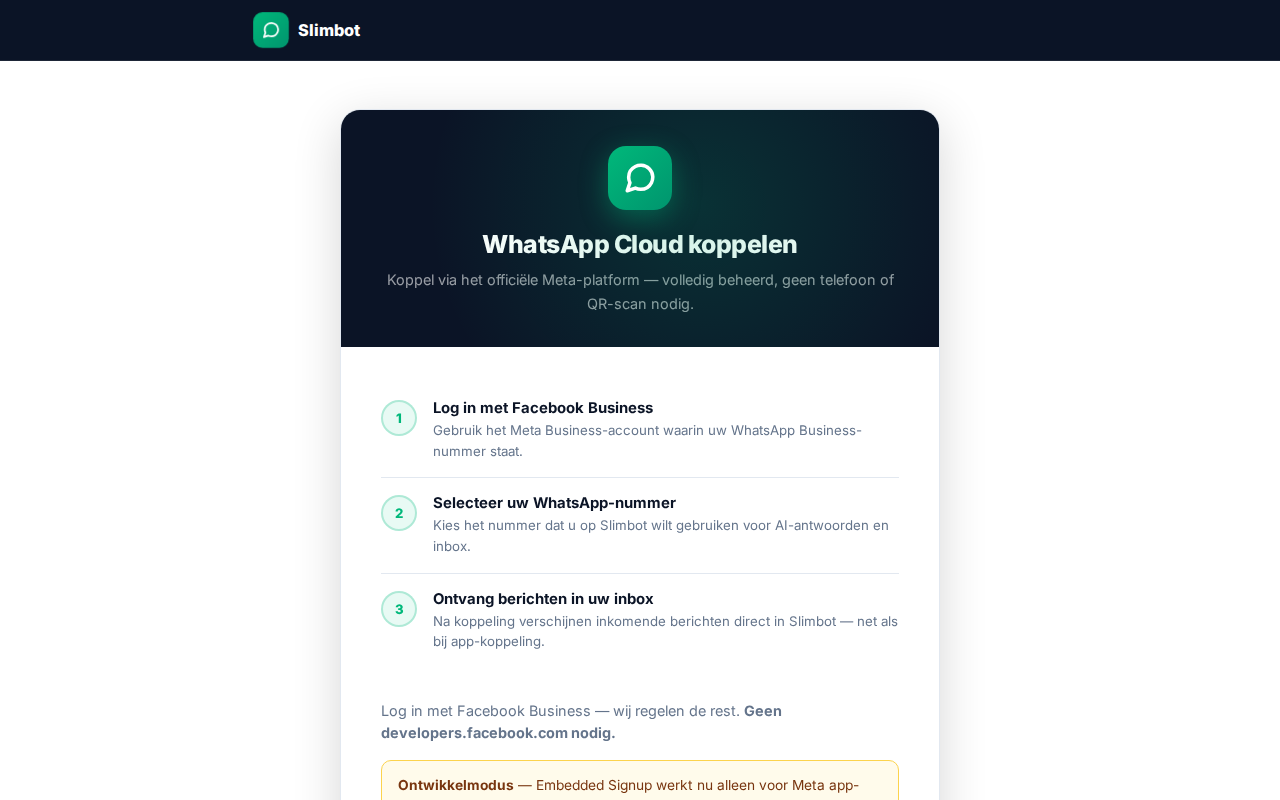Click bold text "Geen developers.facebook.com nodig."
The image size is (1280, 800).
coord(581,722)
